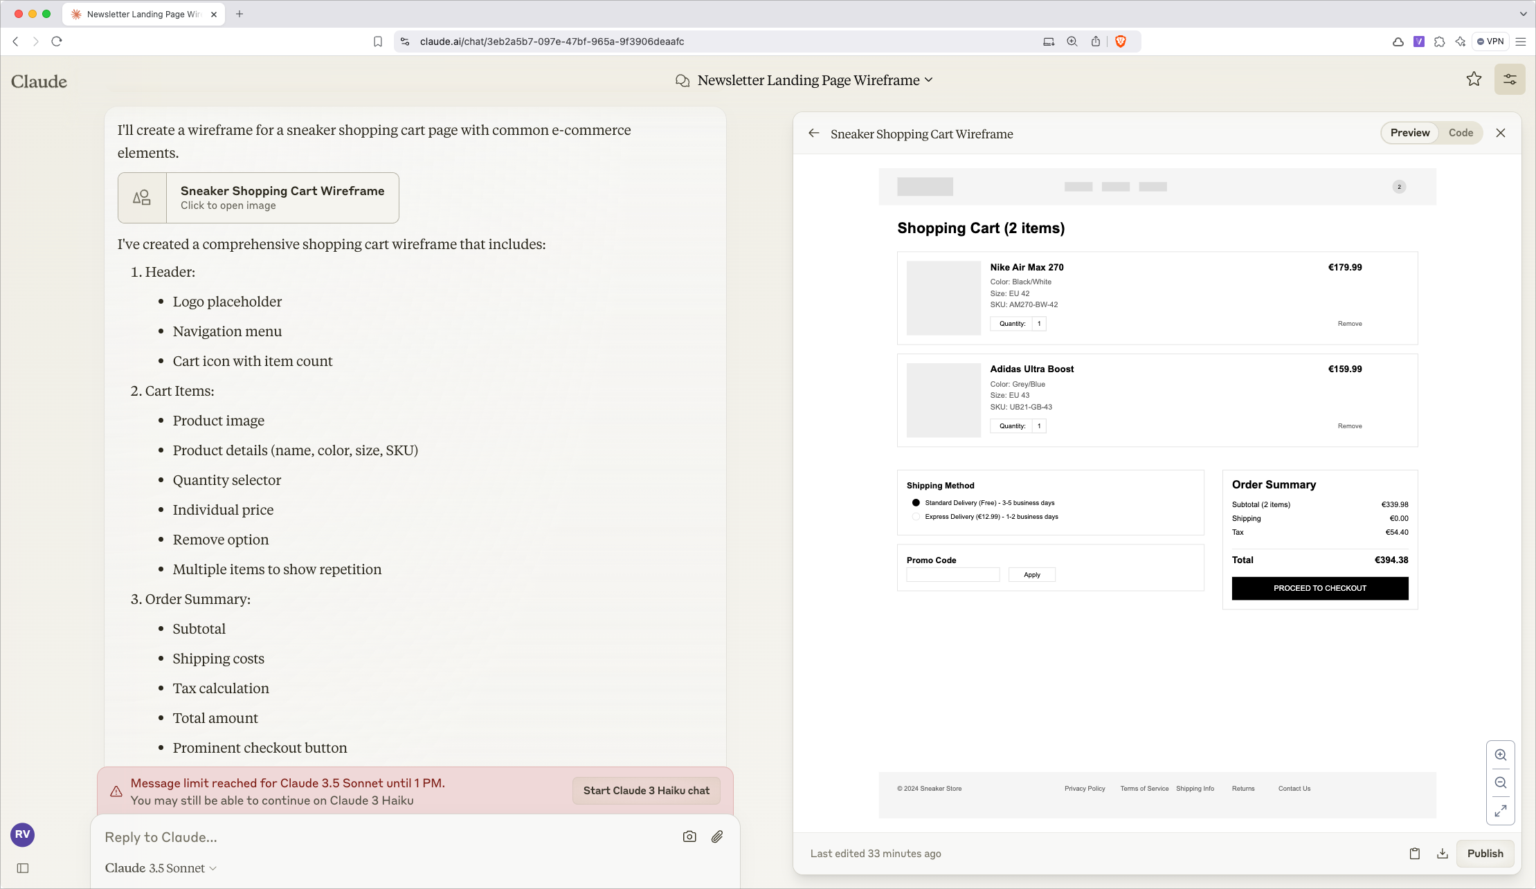Image resolution: width=1536 pixels, height=889 pixels.
Task: Download the Sneaker Shopping Cart Wireframe artifact
Action: click(x=1442, y=853)
